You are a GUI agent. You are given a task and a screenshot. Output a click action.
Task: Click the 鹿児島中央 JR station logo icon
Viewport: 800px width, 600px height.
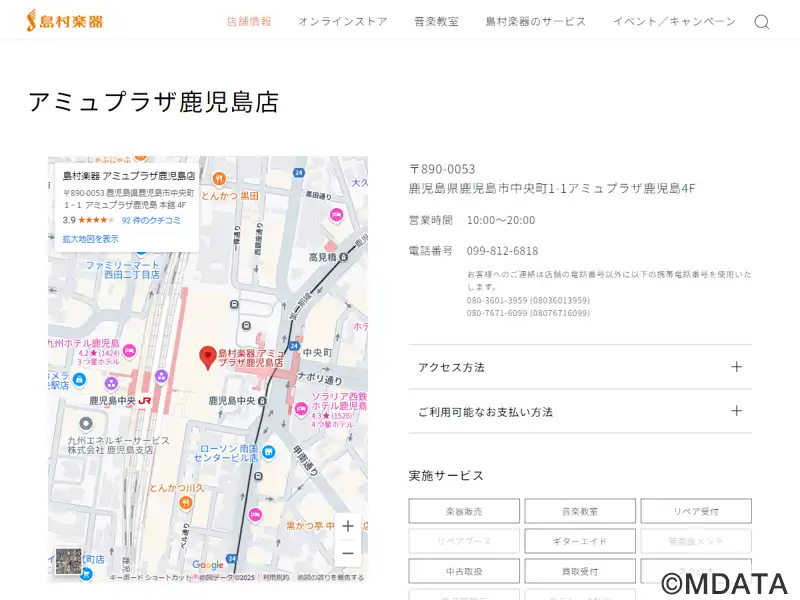point(144,401)
